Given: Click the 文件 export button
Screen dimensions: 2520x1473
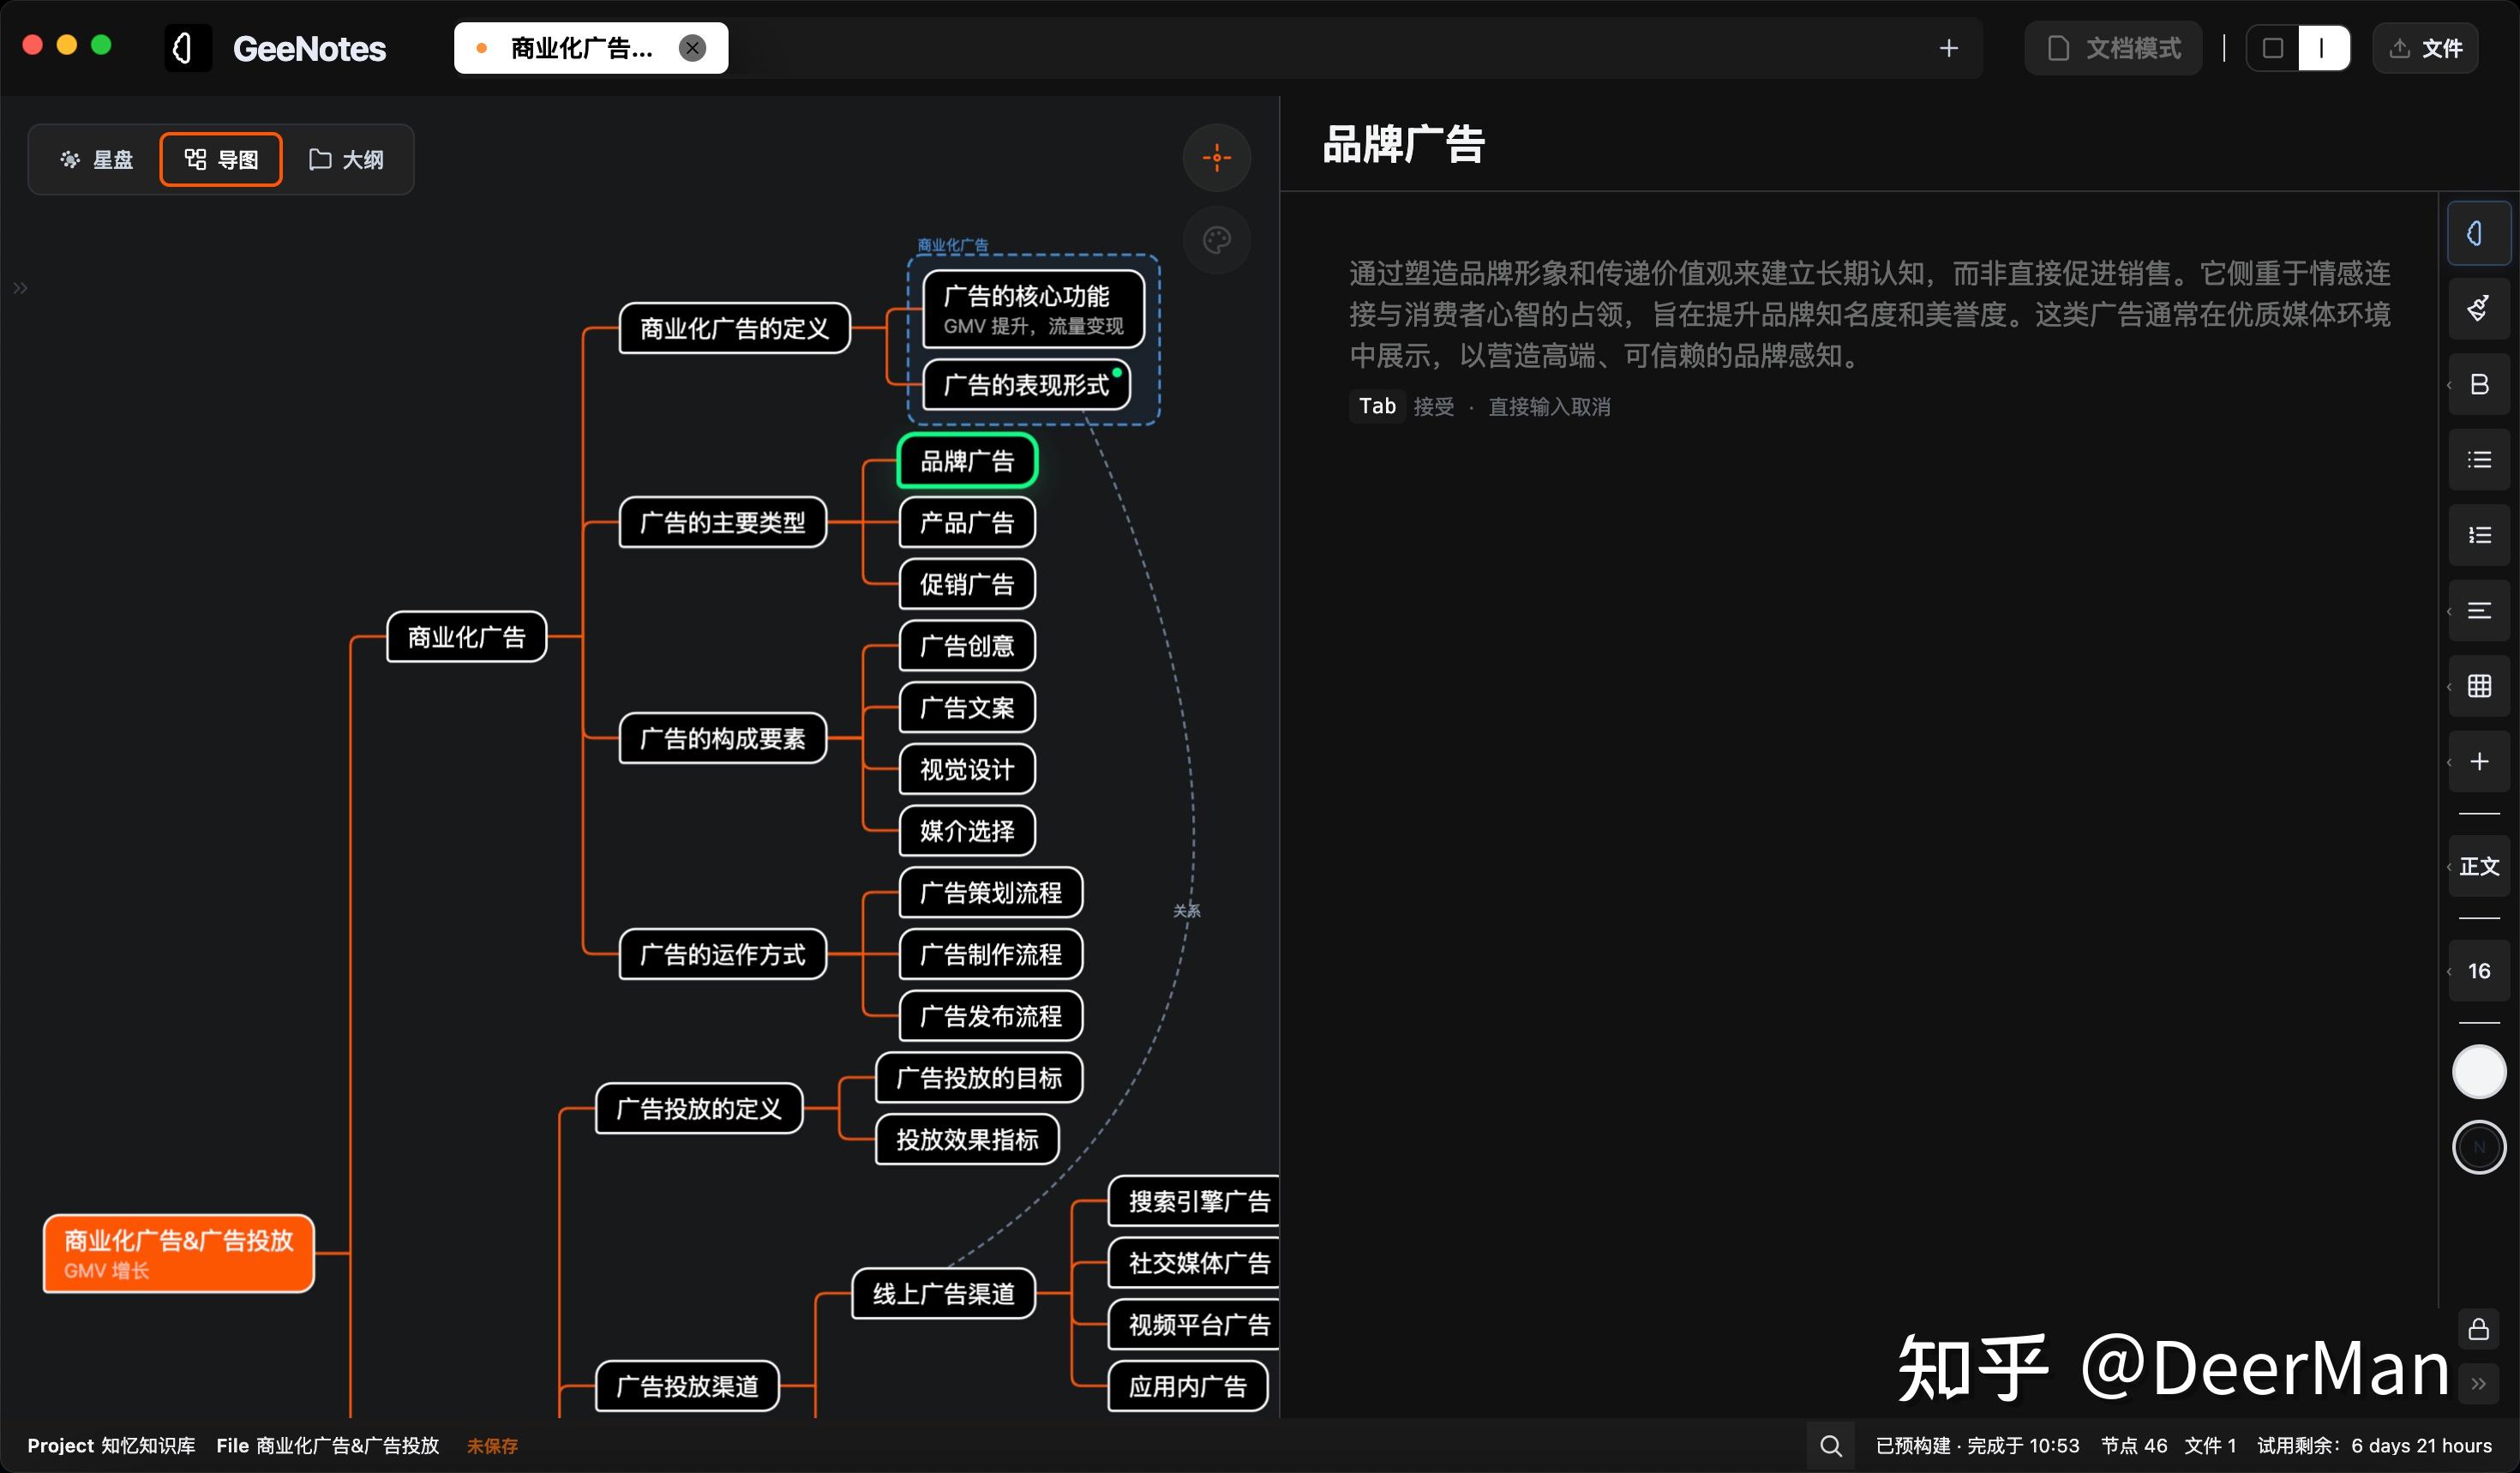Looking at the screenshot, I should point(2425,48).
